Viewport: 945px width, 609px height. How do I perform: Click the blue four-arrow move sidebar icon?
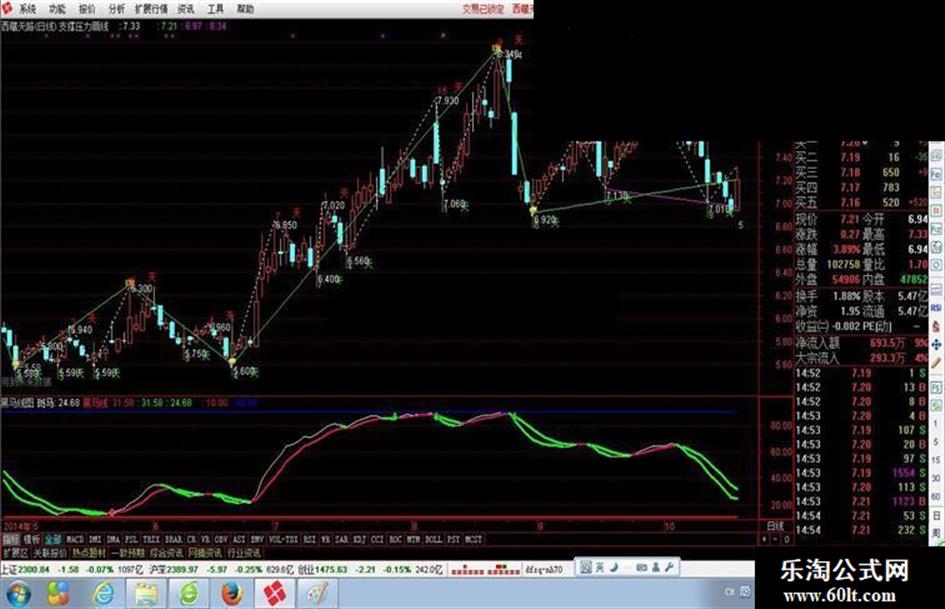pos(937,345)
